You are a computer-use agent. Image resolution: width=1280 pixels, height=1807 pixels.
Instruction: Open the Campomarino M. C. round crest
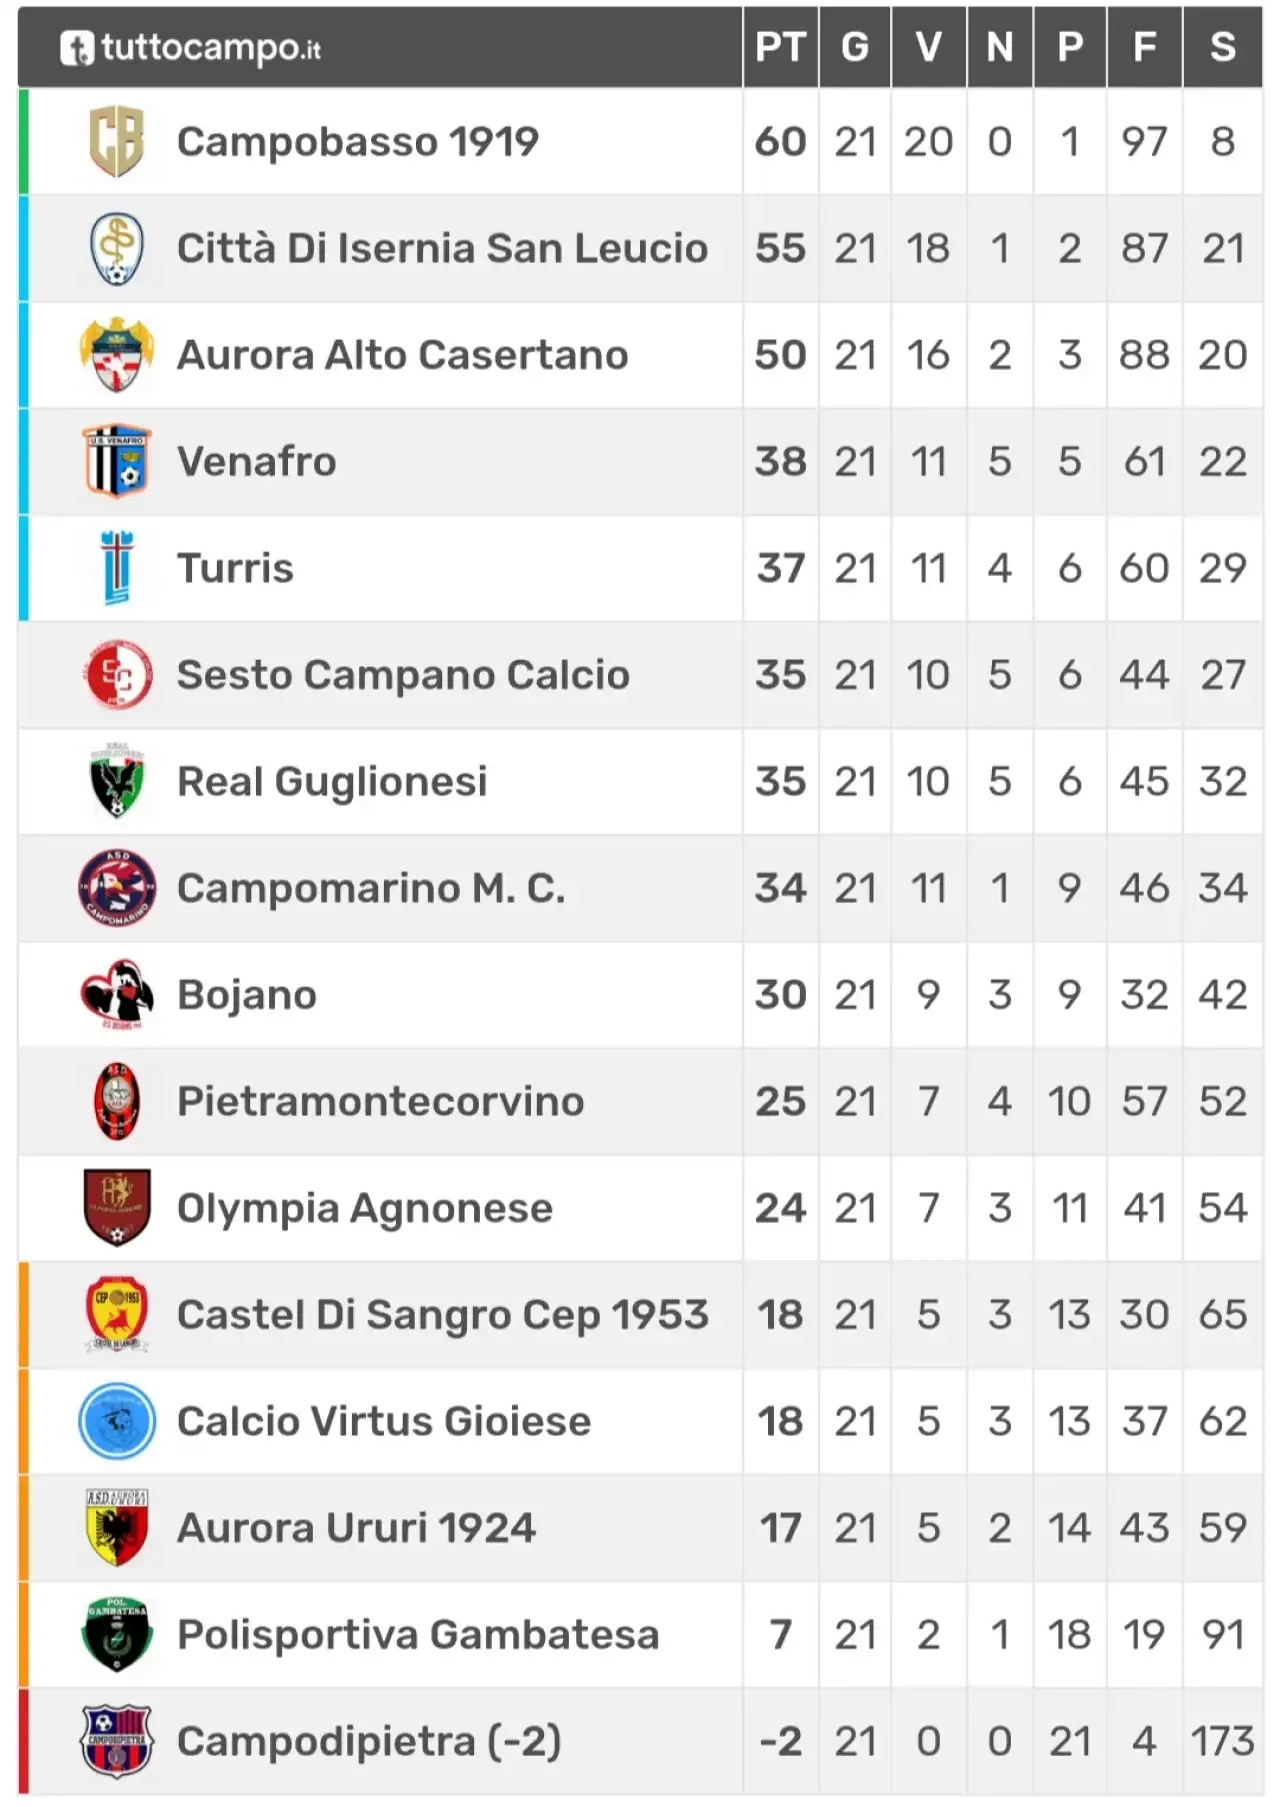(x=117, y=888)
